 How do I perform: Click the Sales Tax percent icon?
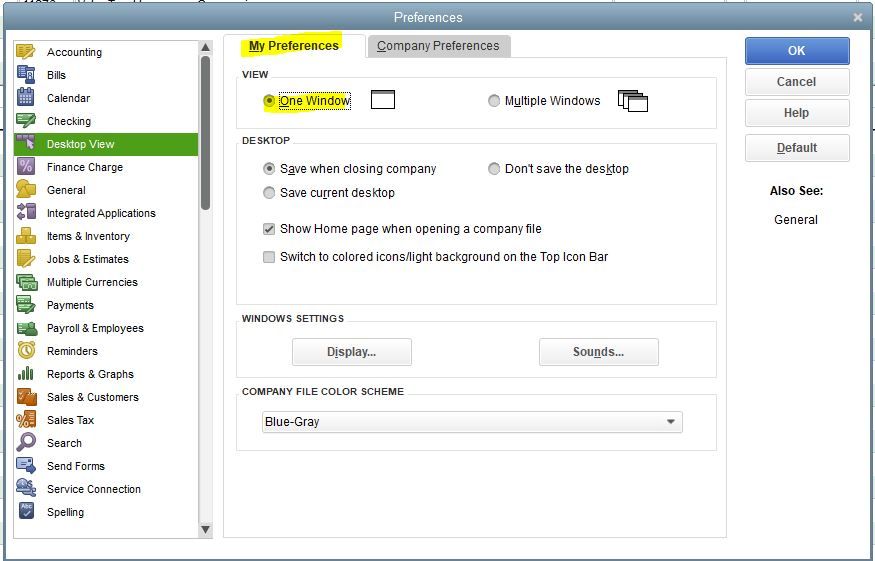26,419
